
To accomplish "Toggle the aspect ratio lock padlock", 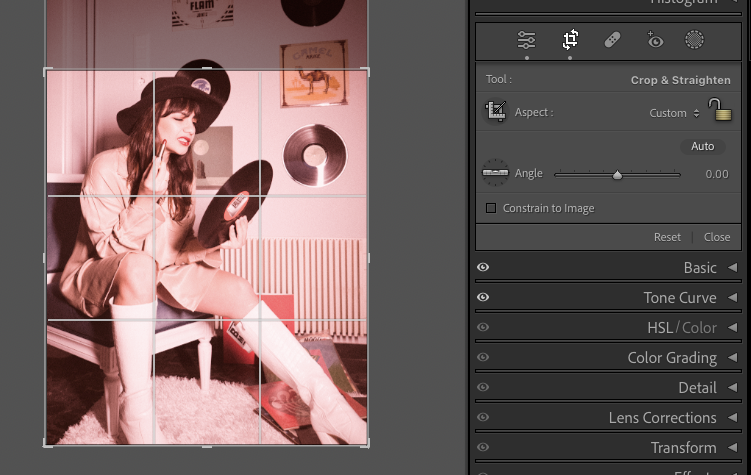I will (x=716, y=110).
